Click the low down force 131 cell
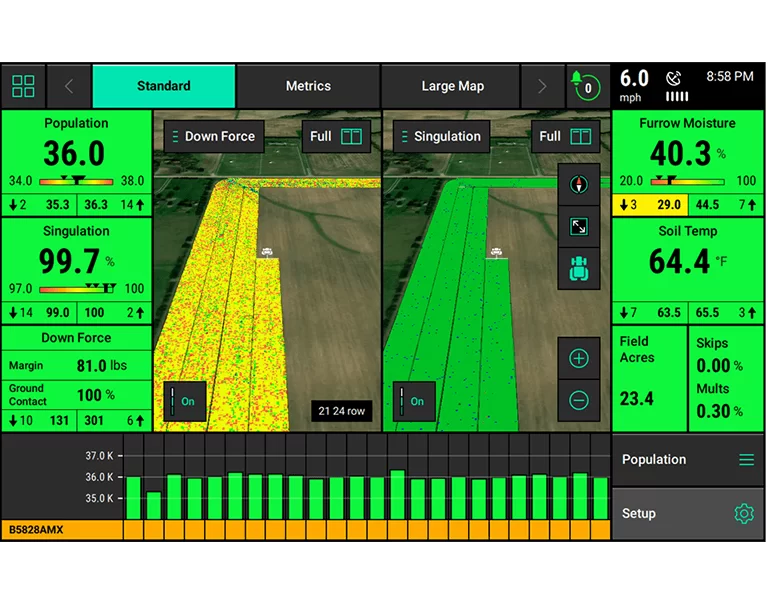The width and height of the screenshot is (768, 602). 39,421
